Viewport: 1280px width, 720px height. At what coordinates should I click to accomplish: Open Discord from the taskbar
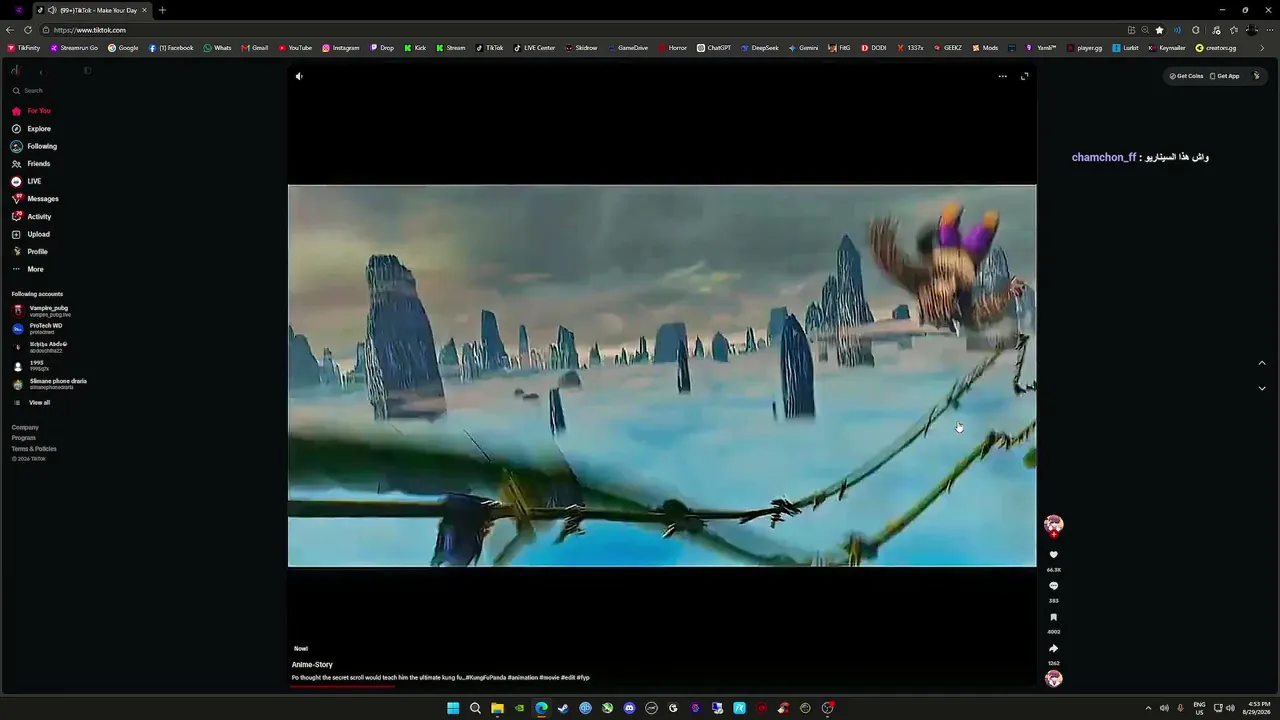[x=629, y=708]
